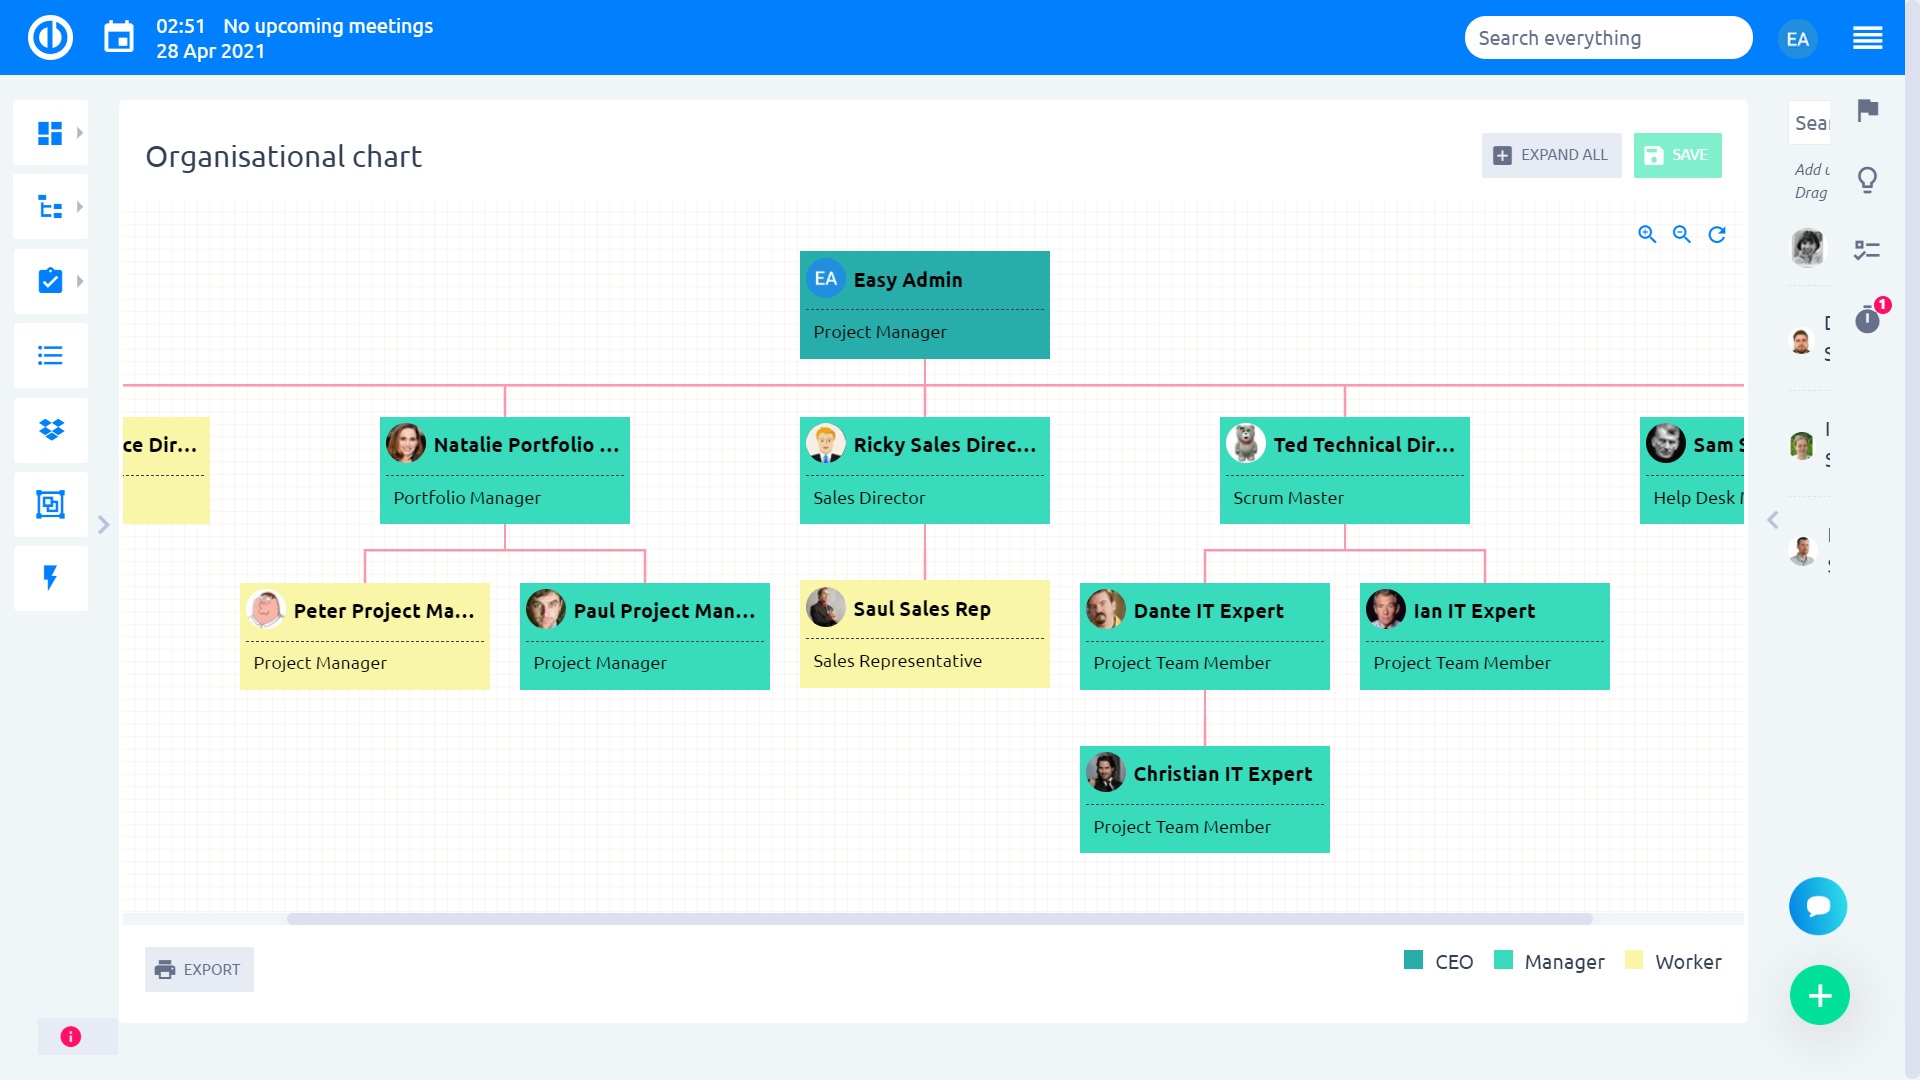Image resolution: width=1920 pixels, height=1080 pixels.
Task: Click the EXPAND ALL button
Action: coord(1551,155)
